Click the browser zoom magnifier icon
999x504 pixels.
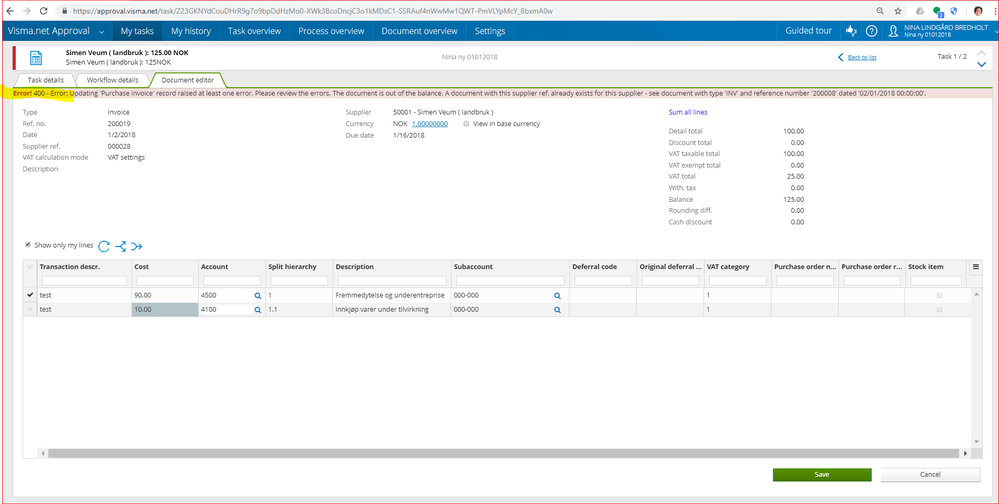pyautogui.click(x=880, y=11)
